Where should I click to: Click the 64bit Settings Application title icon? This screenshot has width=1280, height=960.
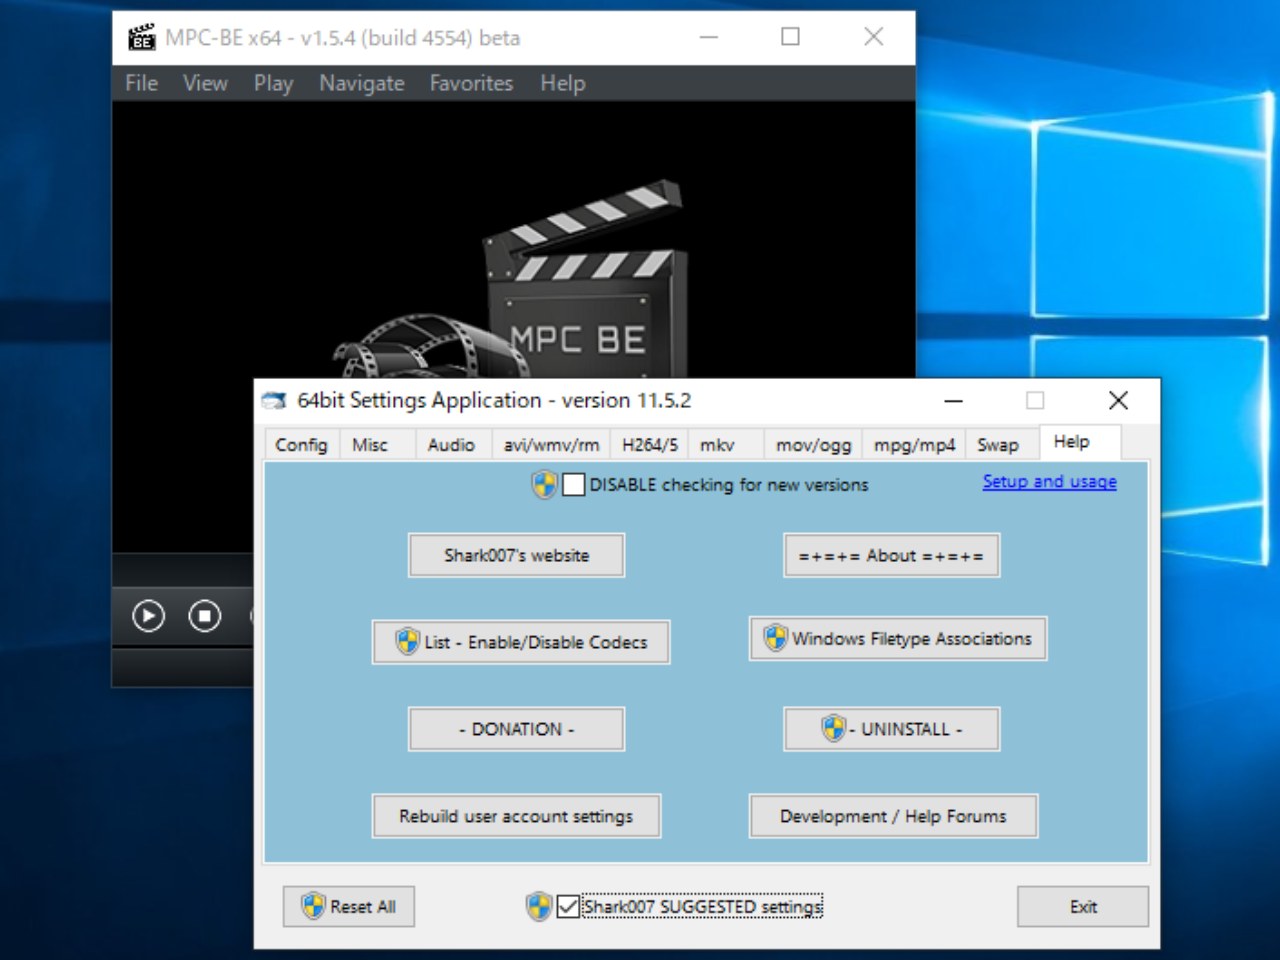(274, 400)
